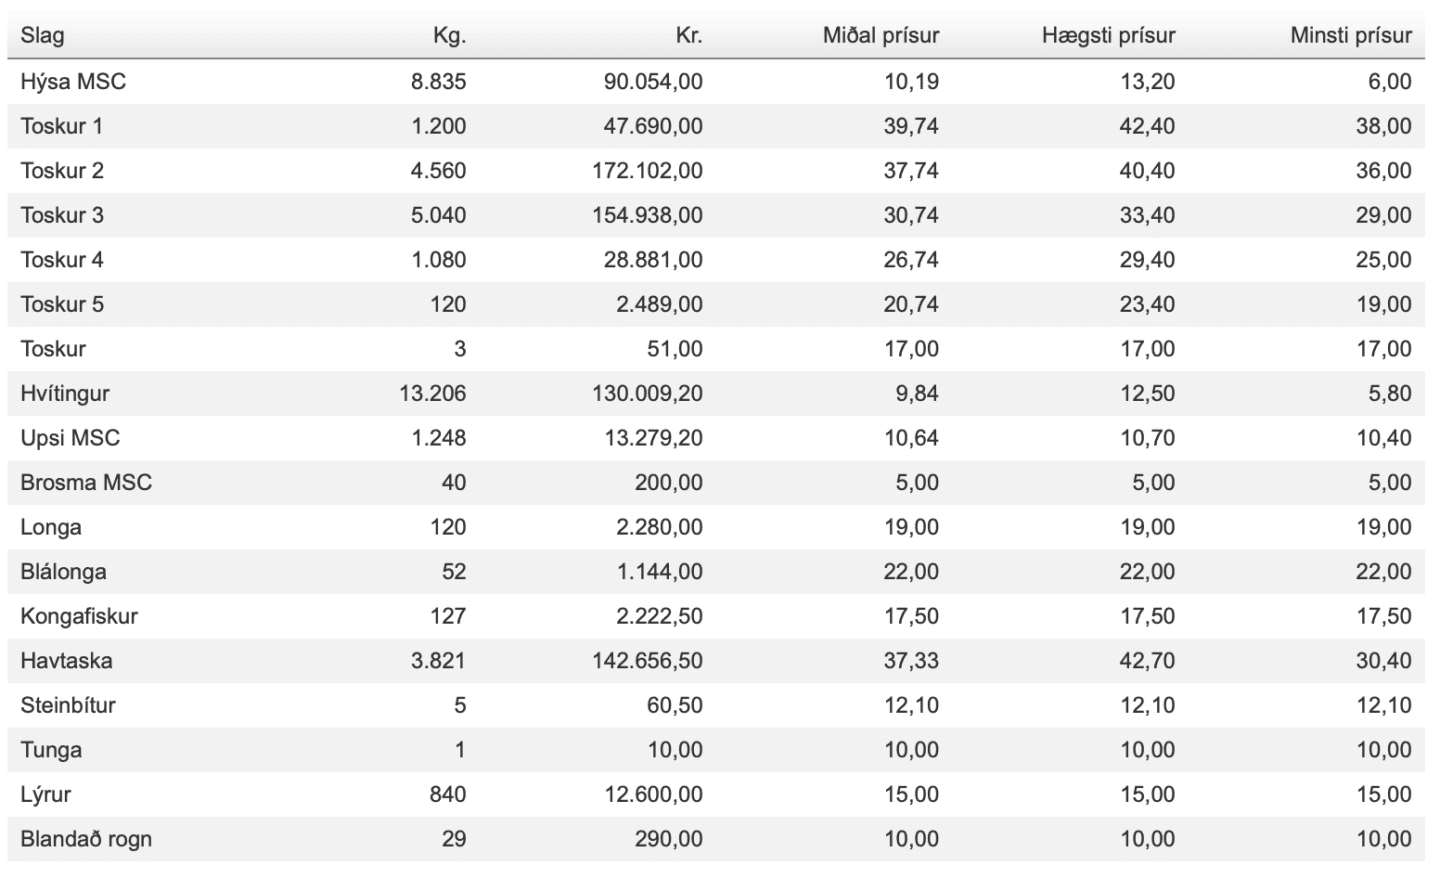Select the Hýsa MSC row
This screenshot has height=878, width=1440.
click(x=716, y=82)
